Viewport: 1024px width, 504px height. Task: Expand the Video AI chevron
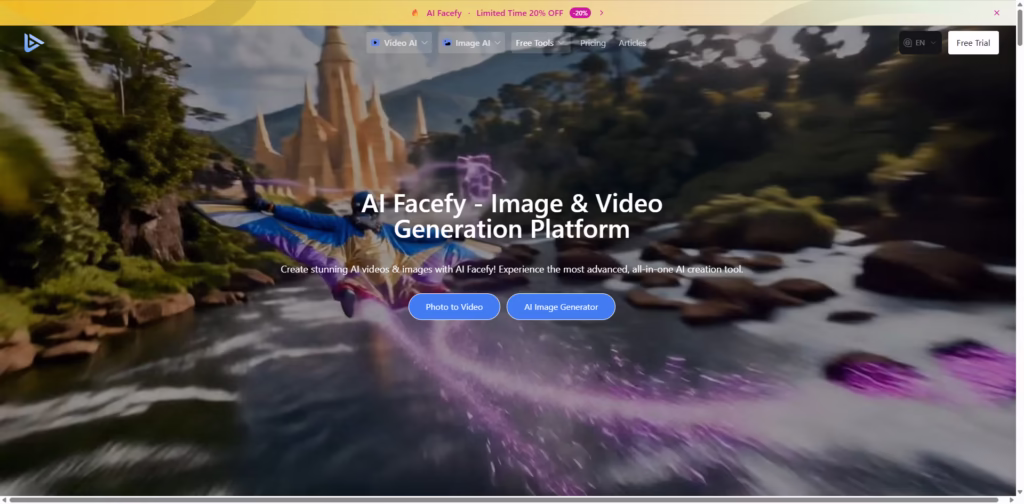pos(425,43)
